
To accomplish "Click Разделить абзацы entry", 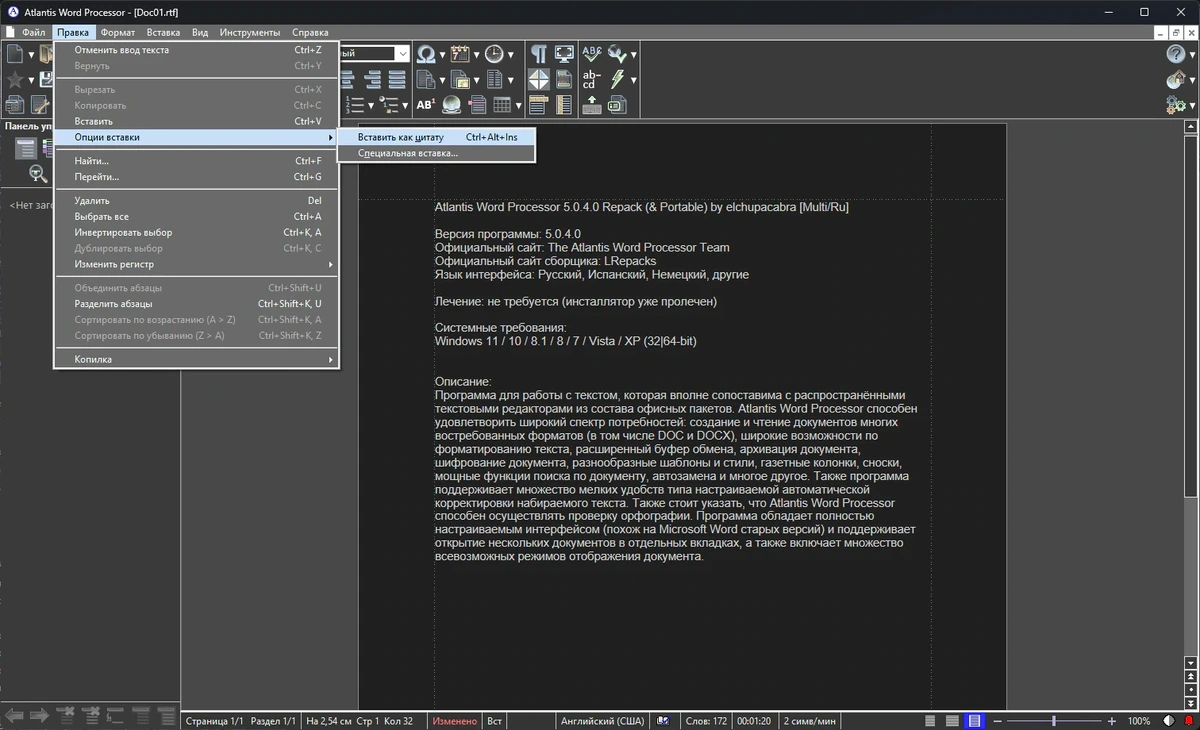I will tap(197, 304).
